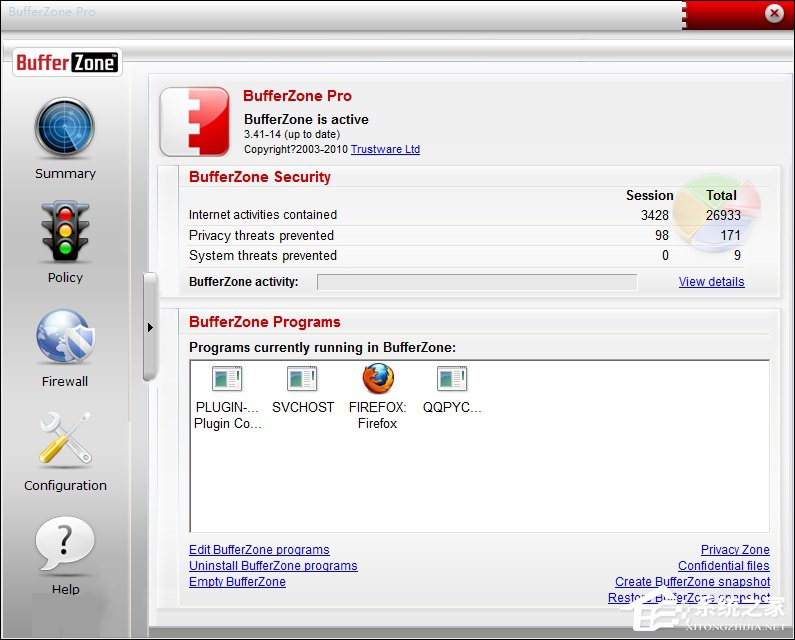This screenshot has height=640, width=795.
Task: Click the total value 26933
Action: [723, 215]
